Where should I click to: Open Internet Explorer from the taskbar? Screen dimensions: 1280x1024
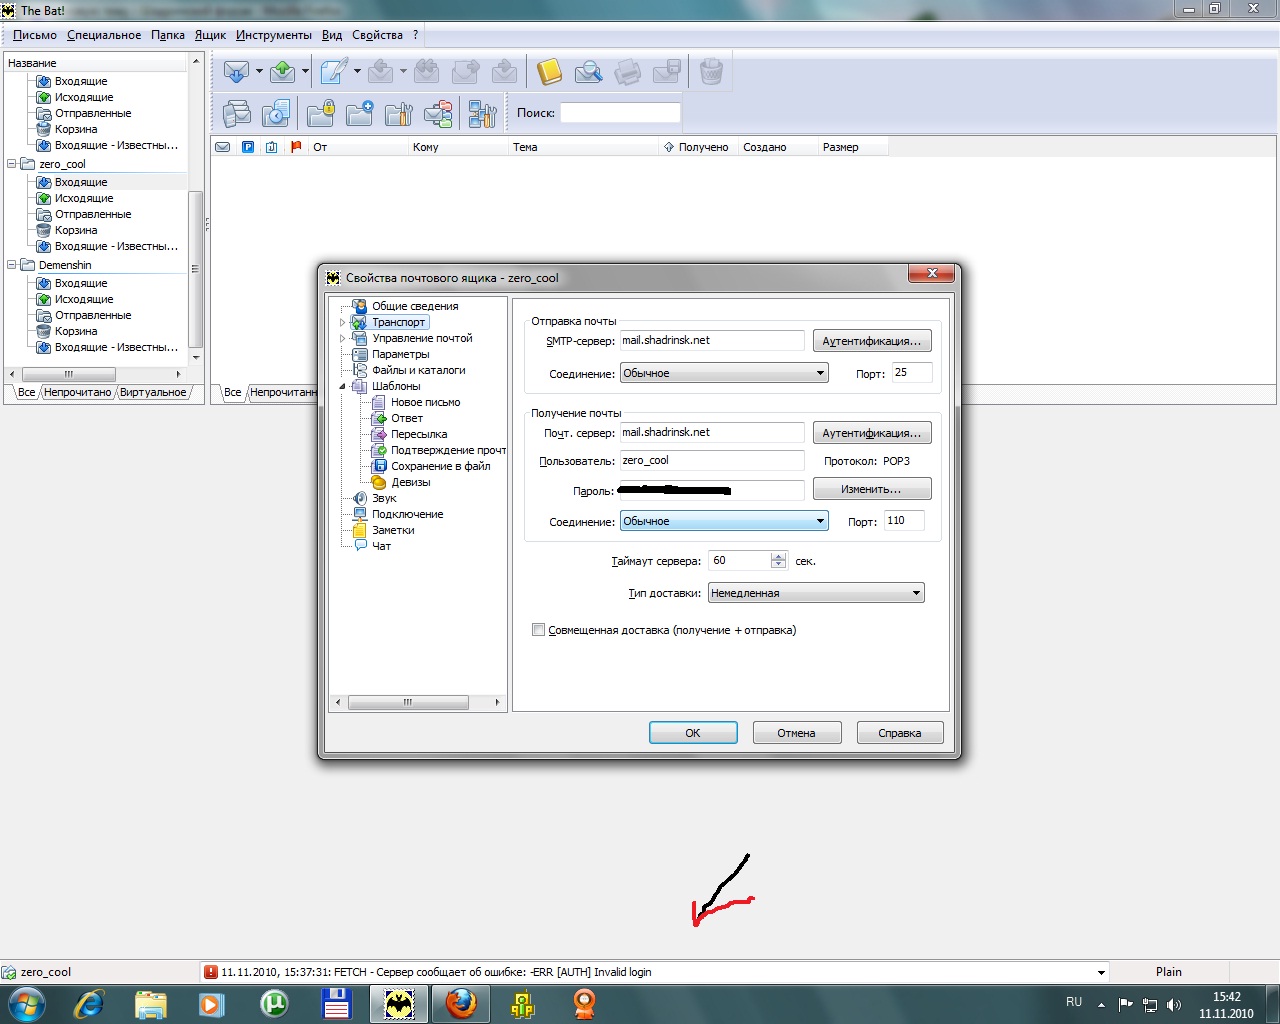tap(89, 1003)
